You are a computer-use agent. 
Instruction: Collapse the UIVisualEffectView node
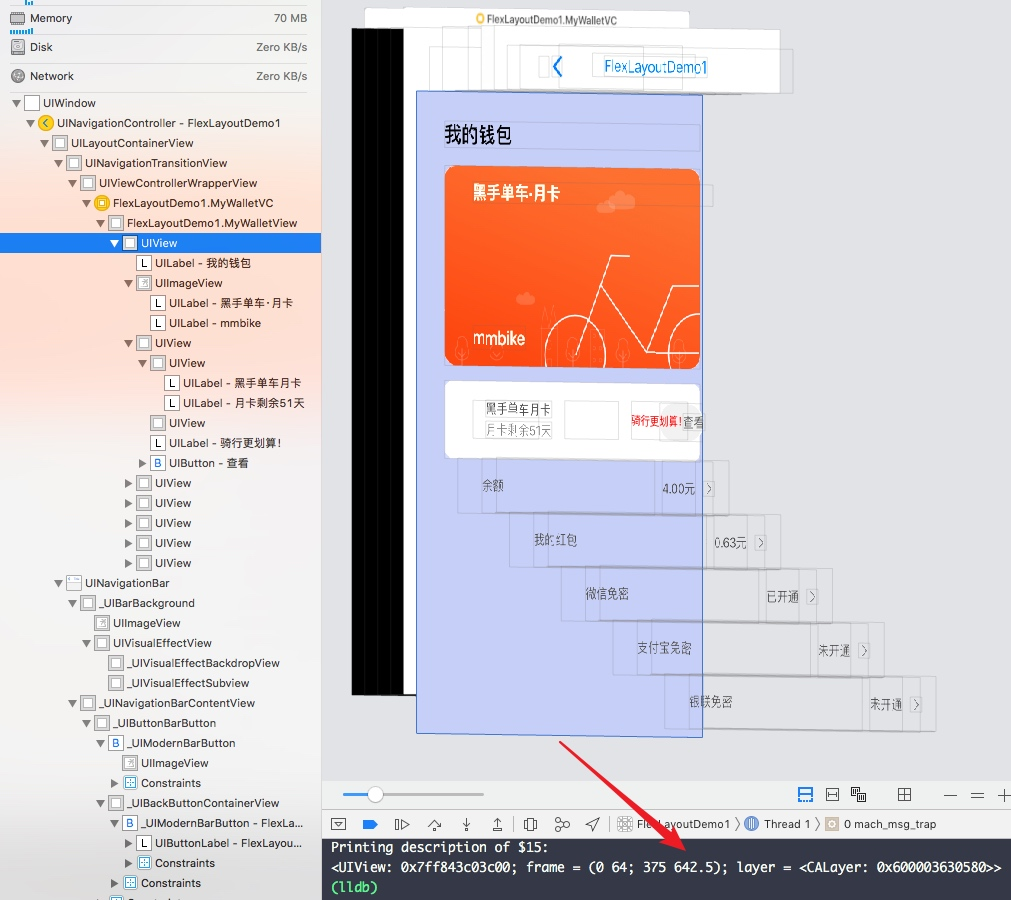pos(86,643)
